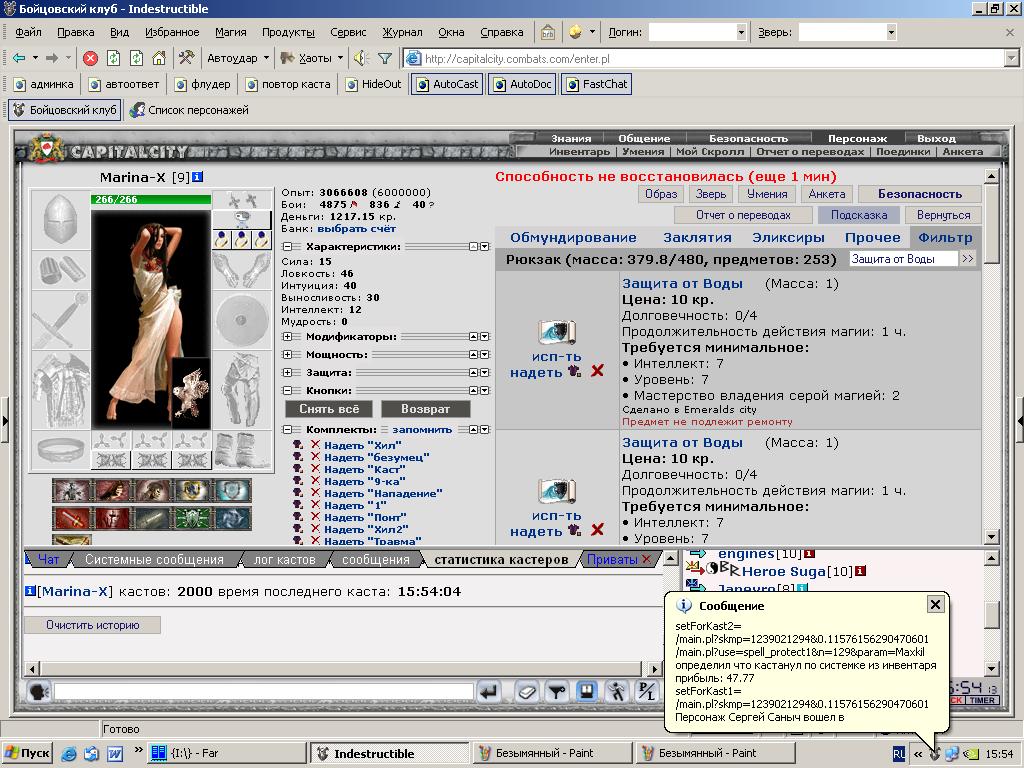This screenshot has width=1024, height=768.
Task: Click the belt equipment slot
Action: tap(61, 449)
